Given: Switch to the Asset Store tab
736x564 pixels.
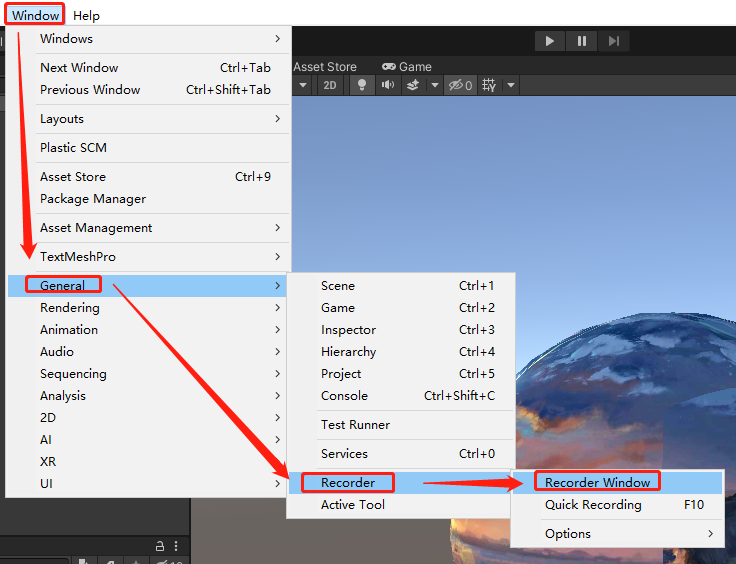Looking at the screenshot, I should click(x=325, y=67).
